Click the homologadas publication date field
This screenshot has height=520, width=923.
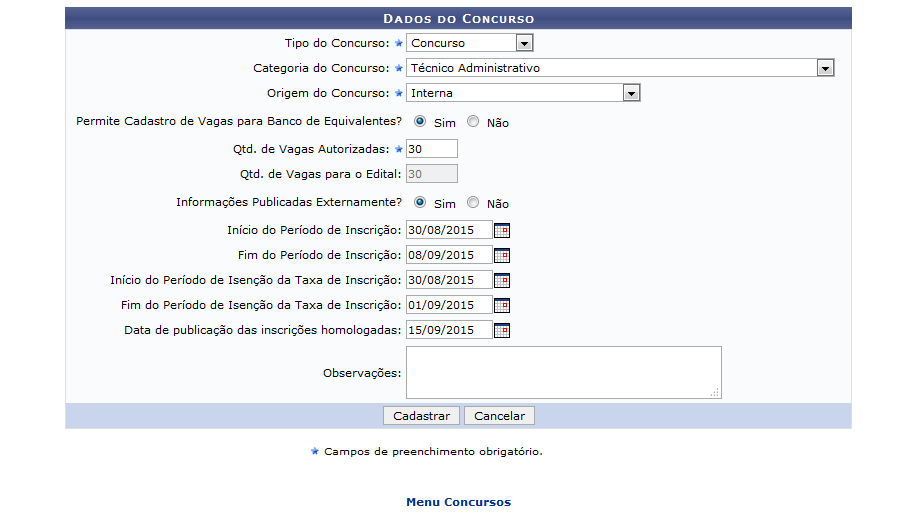(448, 330)
